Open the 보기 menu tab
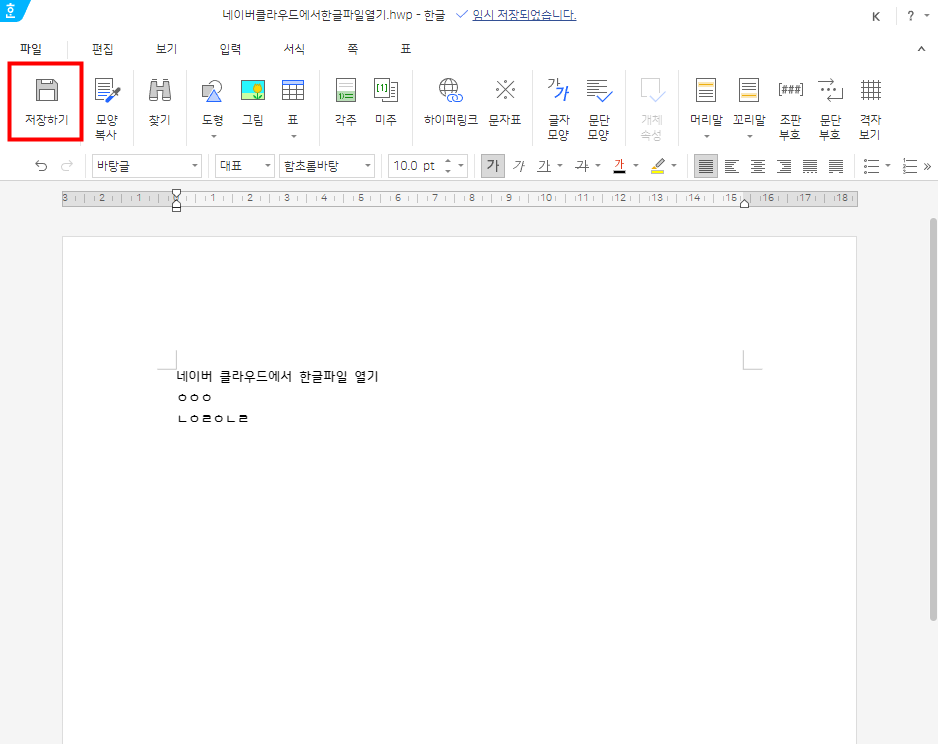The height and width of the screenshot is (744, 938). click(x=166, y=49)
